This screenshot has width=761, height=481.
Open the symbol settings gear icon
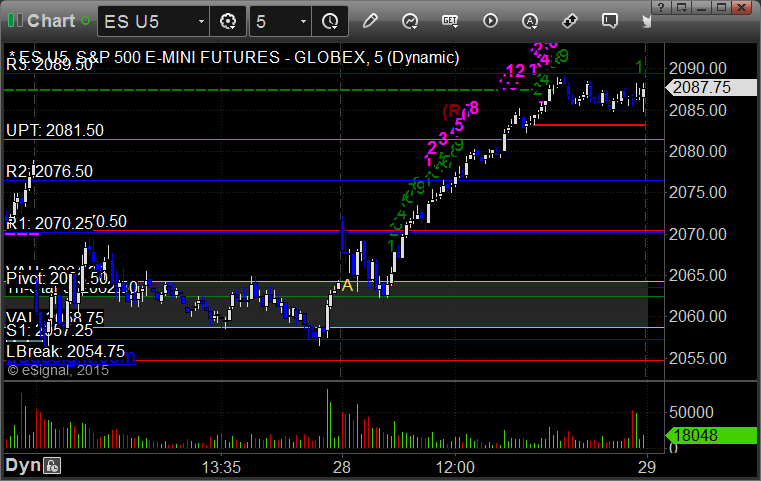[228, 21]
